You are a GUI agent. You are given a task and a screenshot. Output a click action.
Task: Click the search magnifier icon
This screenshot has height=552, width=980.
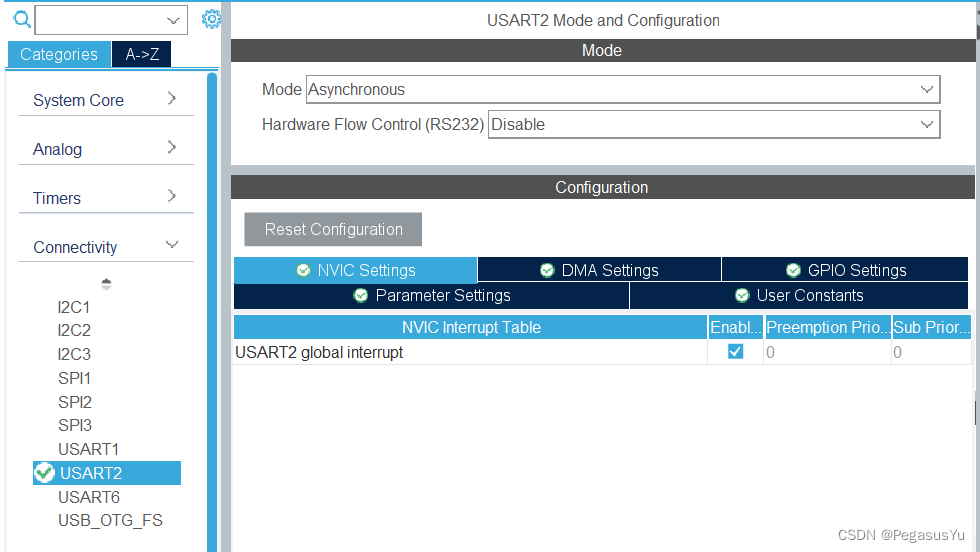click(21, 19)
